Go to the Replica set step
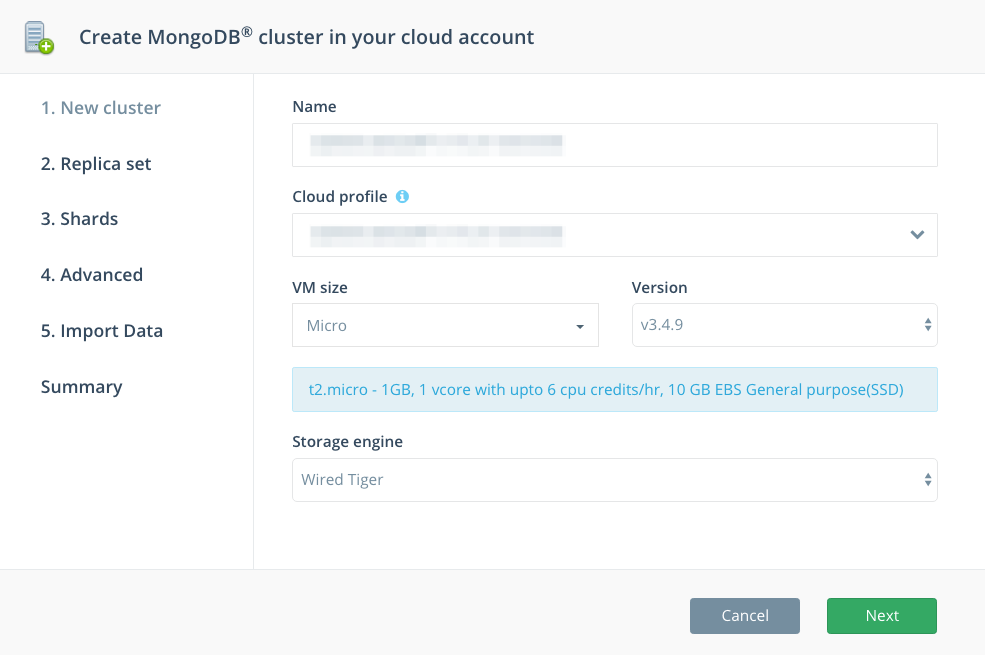This screenshot has height=655, width=985. click(x=96, y=164)
